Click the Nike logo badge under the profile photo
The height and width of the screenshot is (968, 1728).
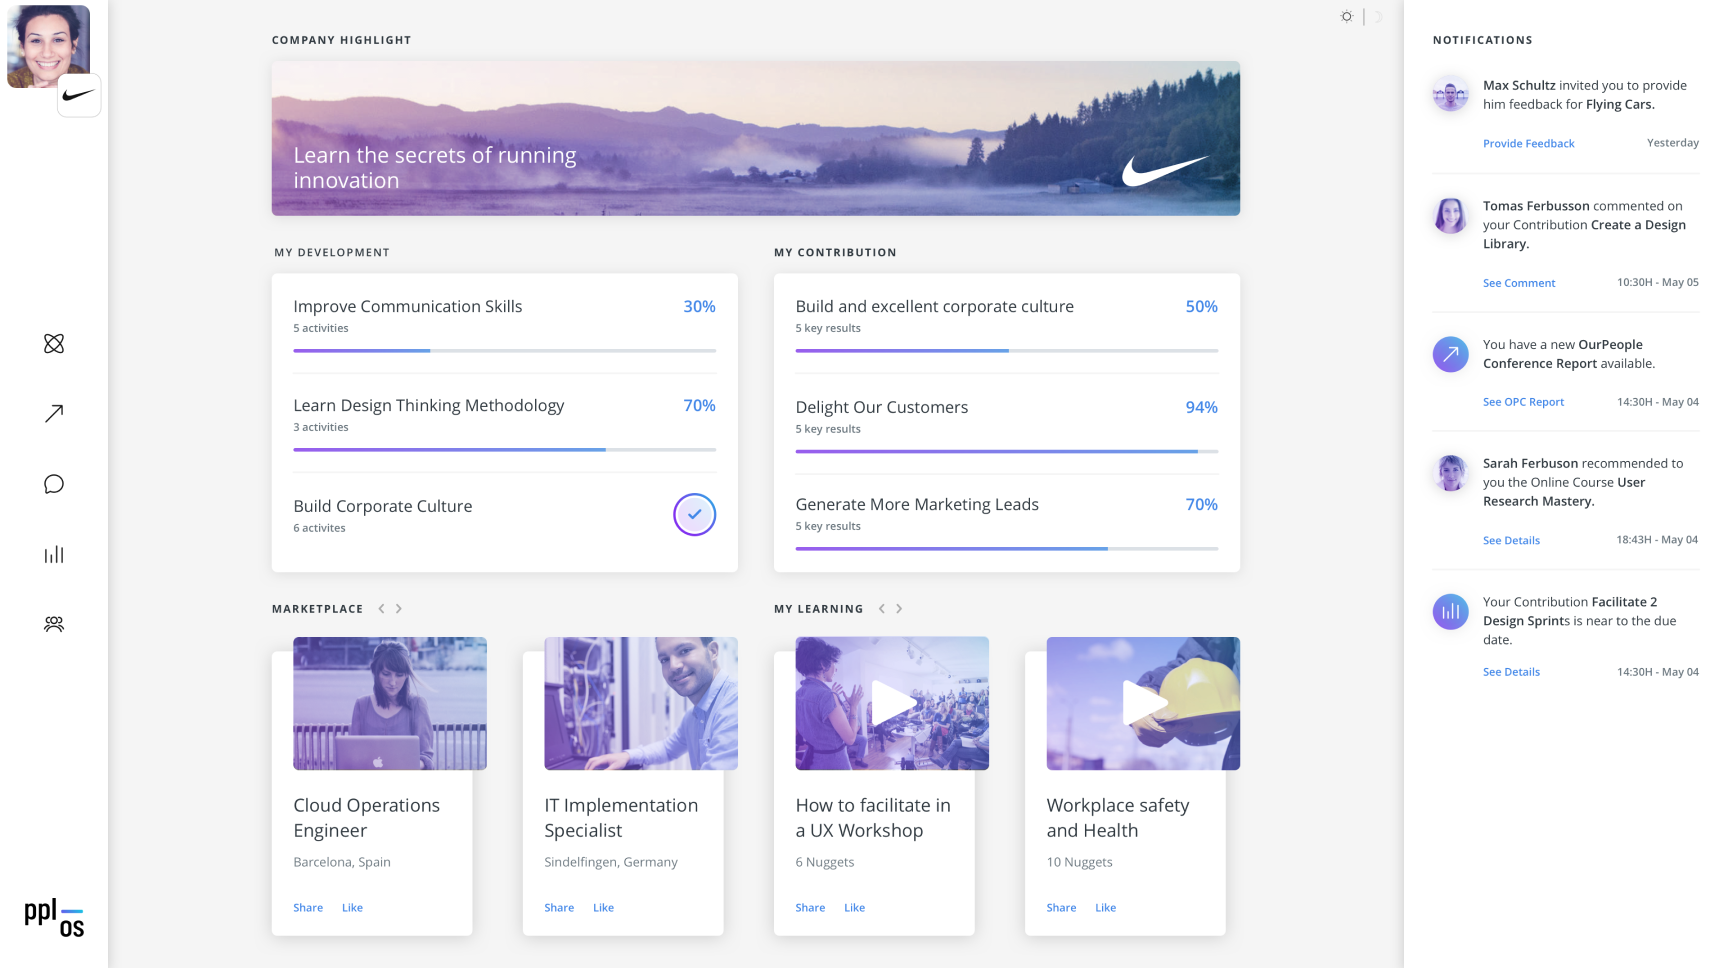click(x=79, y=96)
